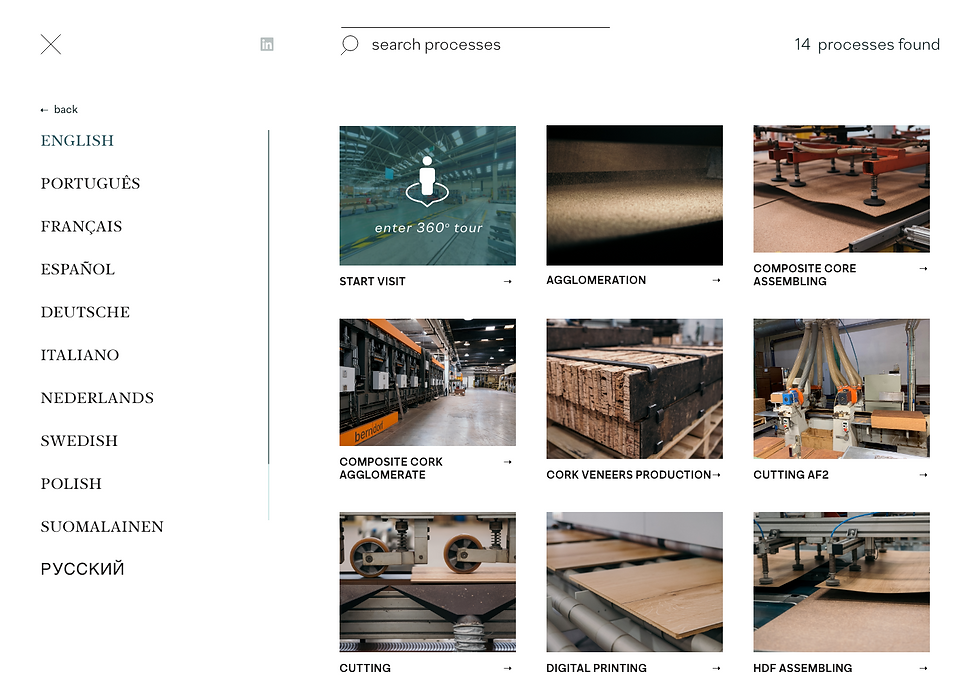980x687 pixels.
Task: Open Composite Core Assembling thumbnail
Action: (841, 189)
